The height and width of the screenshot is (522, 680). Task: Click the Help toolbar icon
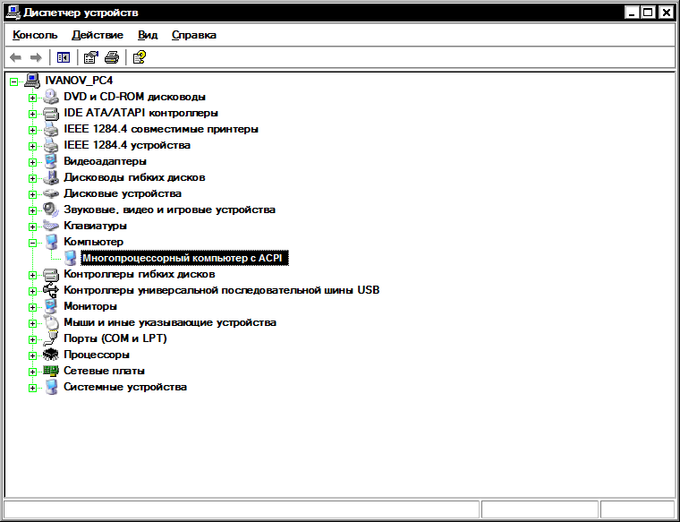pos(139,57)
